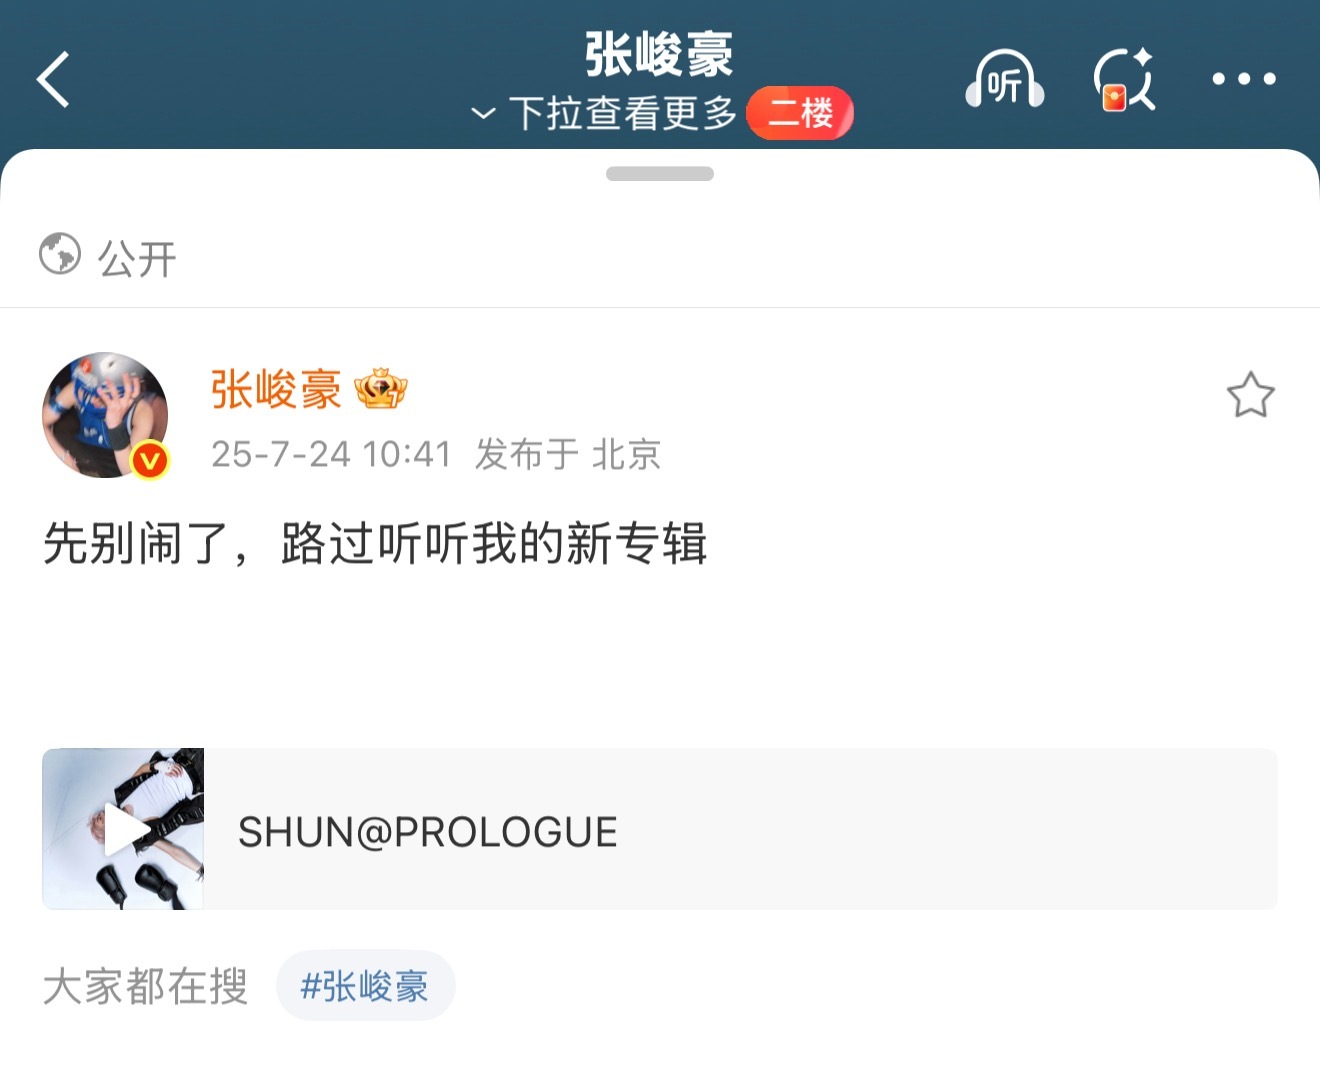The image size is (1320, 1070).
Task: Open the red 二楼 badge
Action: (800, 112)
